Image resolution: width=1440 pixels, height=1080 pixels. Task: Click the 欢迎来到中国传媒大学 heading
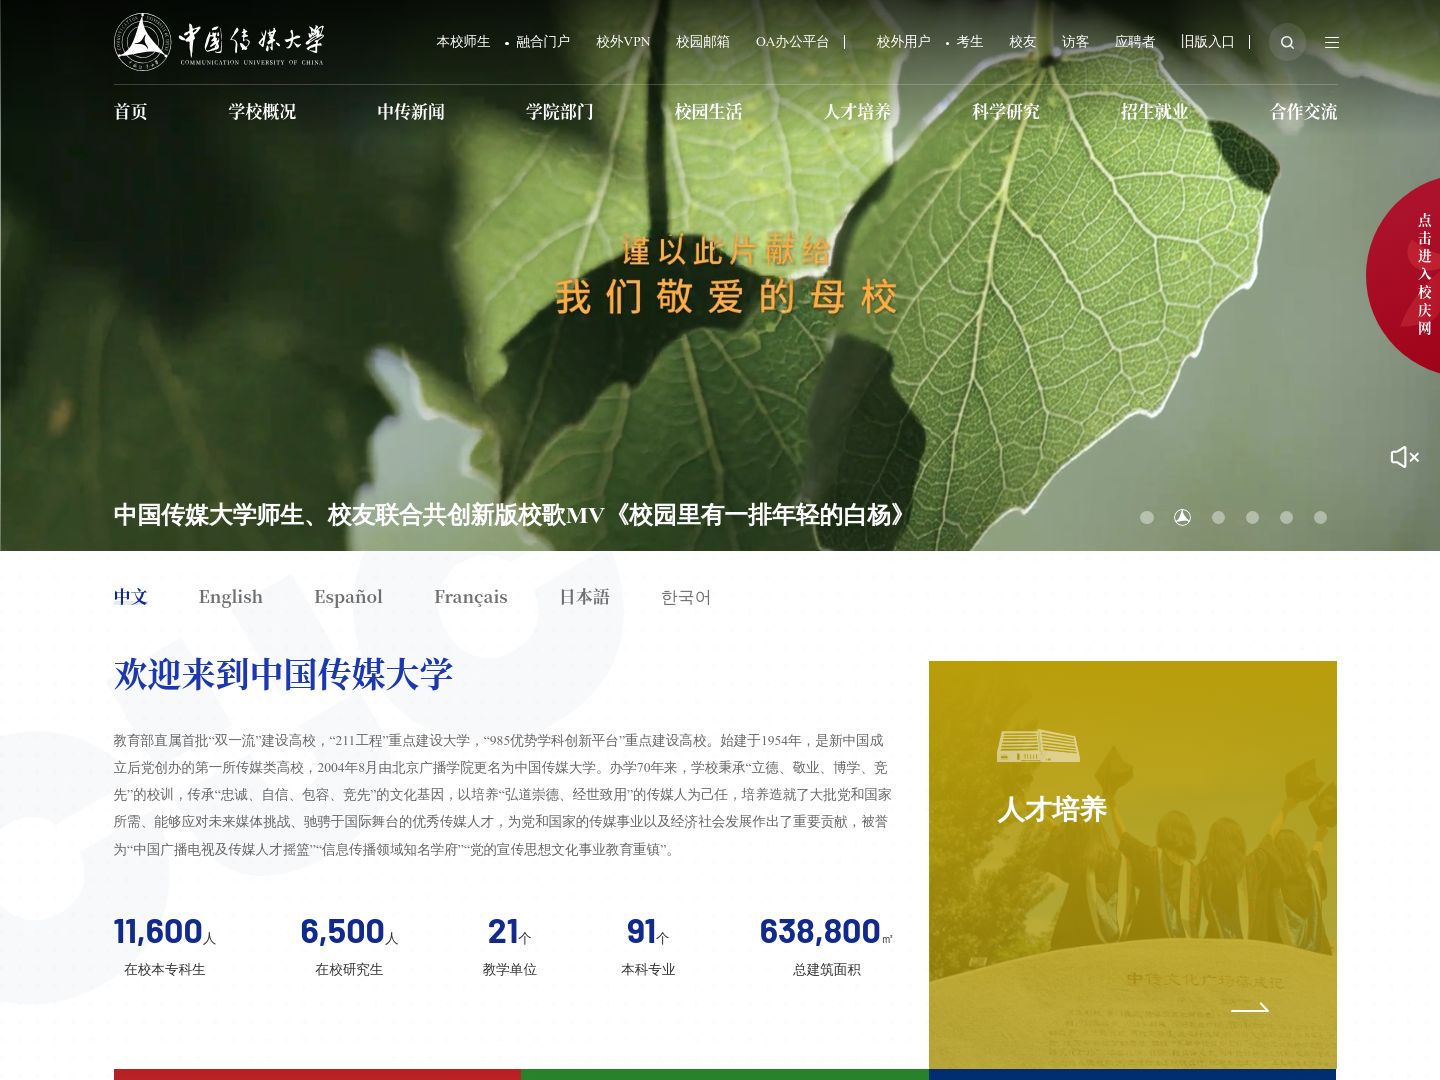(x=283, y=674)
